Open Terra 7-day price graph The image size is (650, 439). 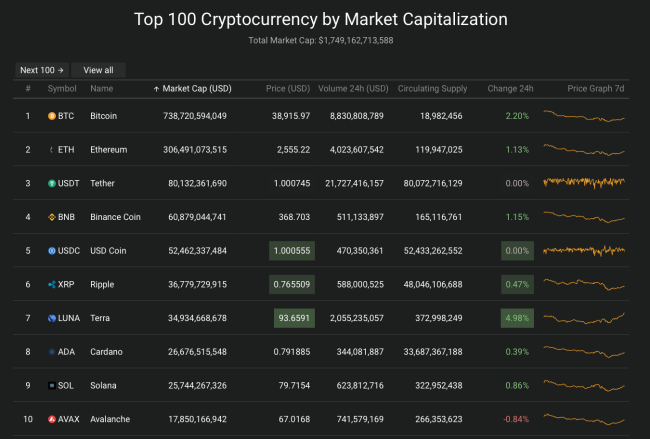tap(584, 318)
